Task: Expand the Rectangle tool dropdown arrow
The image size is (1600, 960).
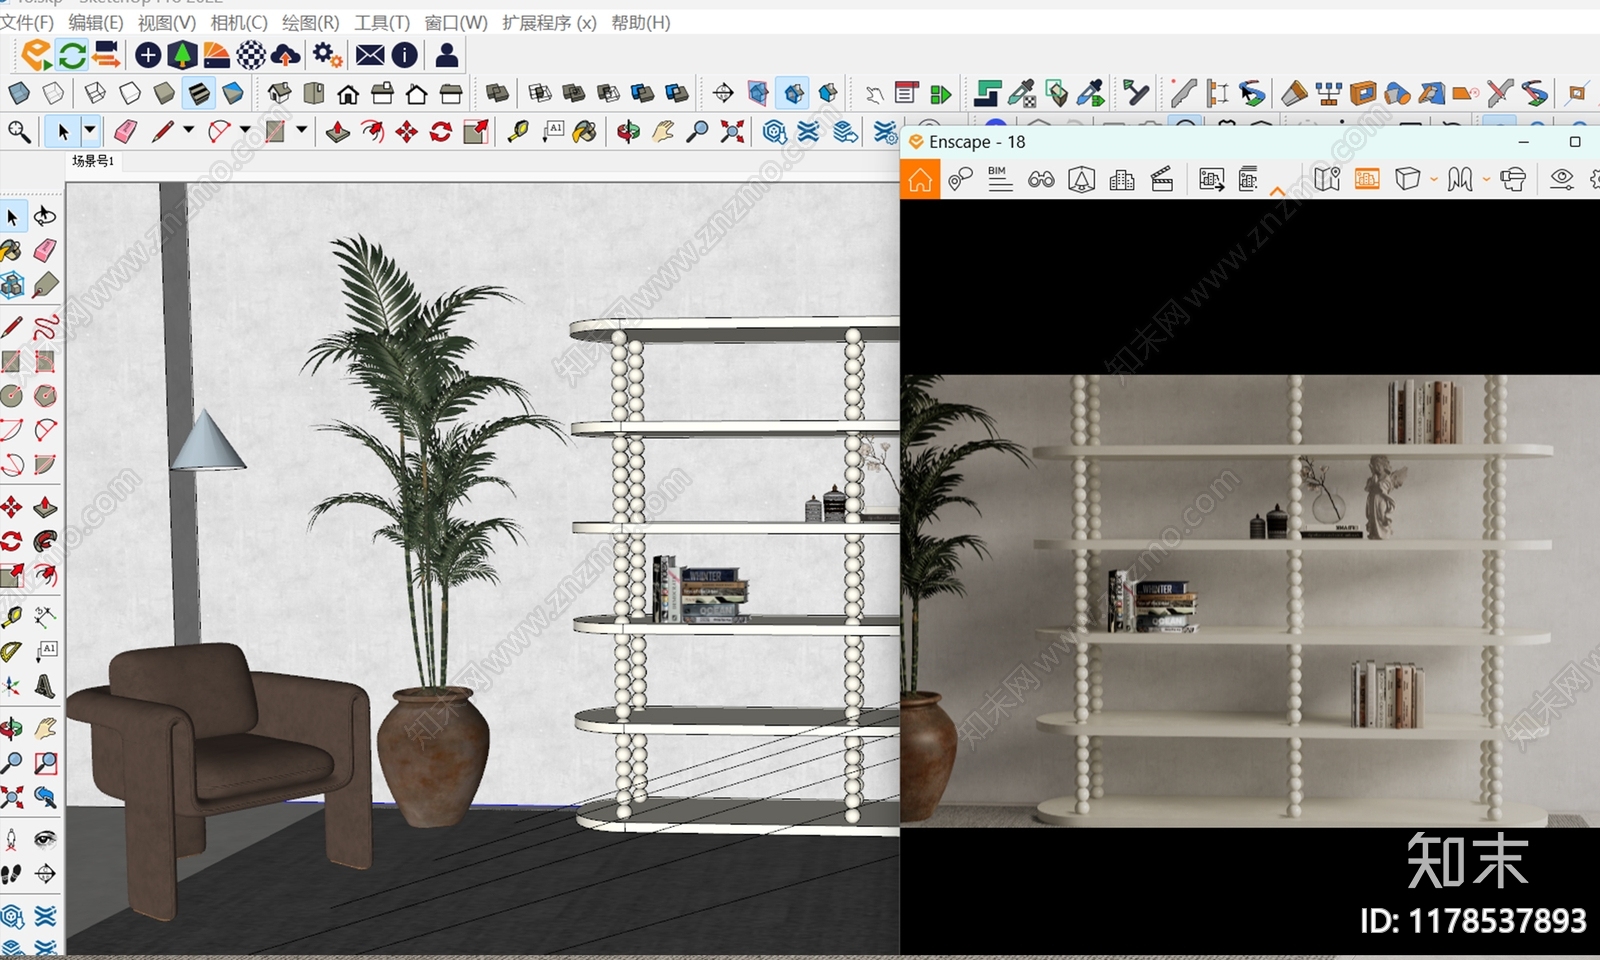Action: click(302, 130)
